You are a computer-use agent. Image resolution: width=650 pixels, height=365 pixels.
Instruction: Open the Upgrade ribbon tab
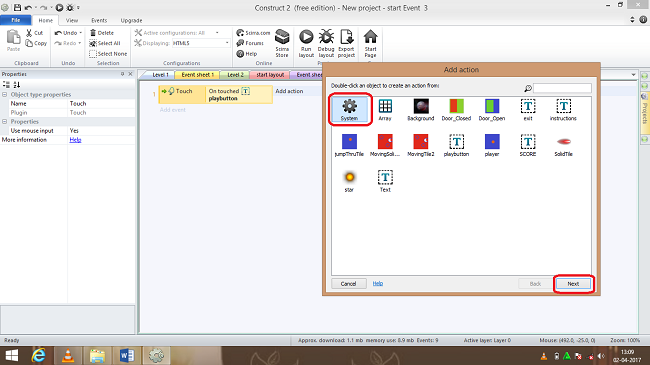[131, 20]
